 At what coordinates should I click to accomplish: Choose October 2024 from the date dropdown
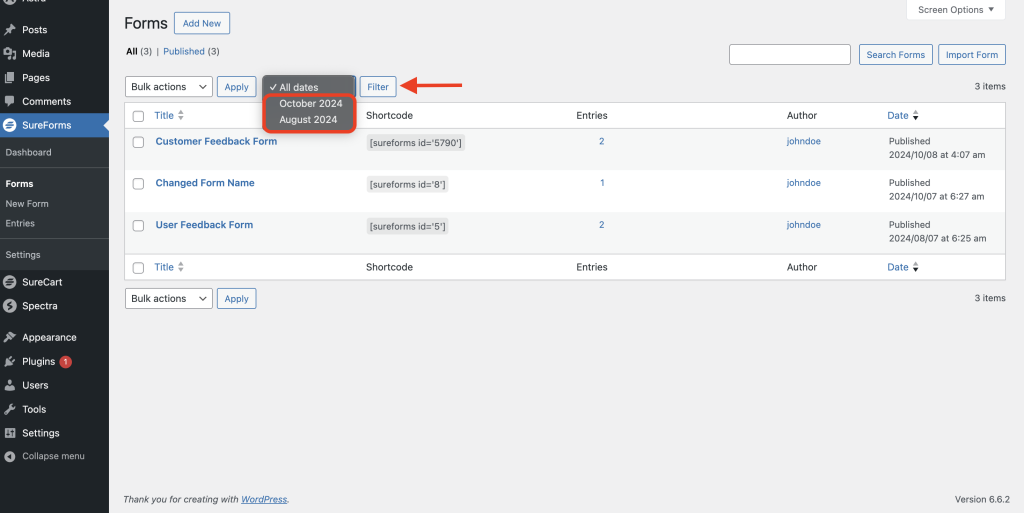point(310,104)
